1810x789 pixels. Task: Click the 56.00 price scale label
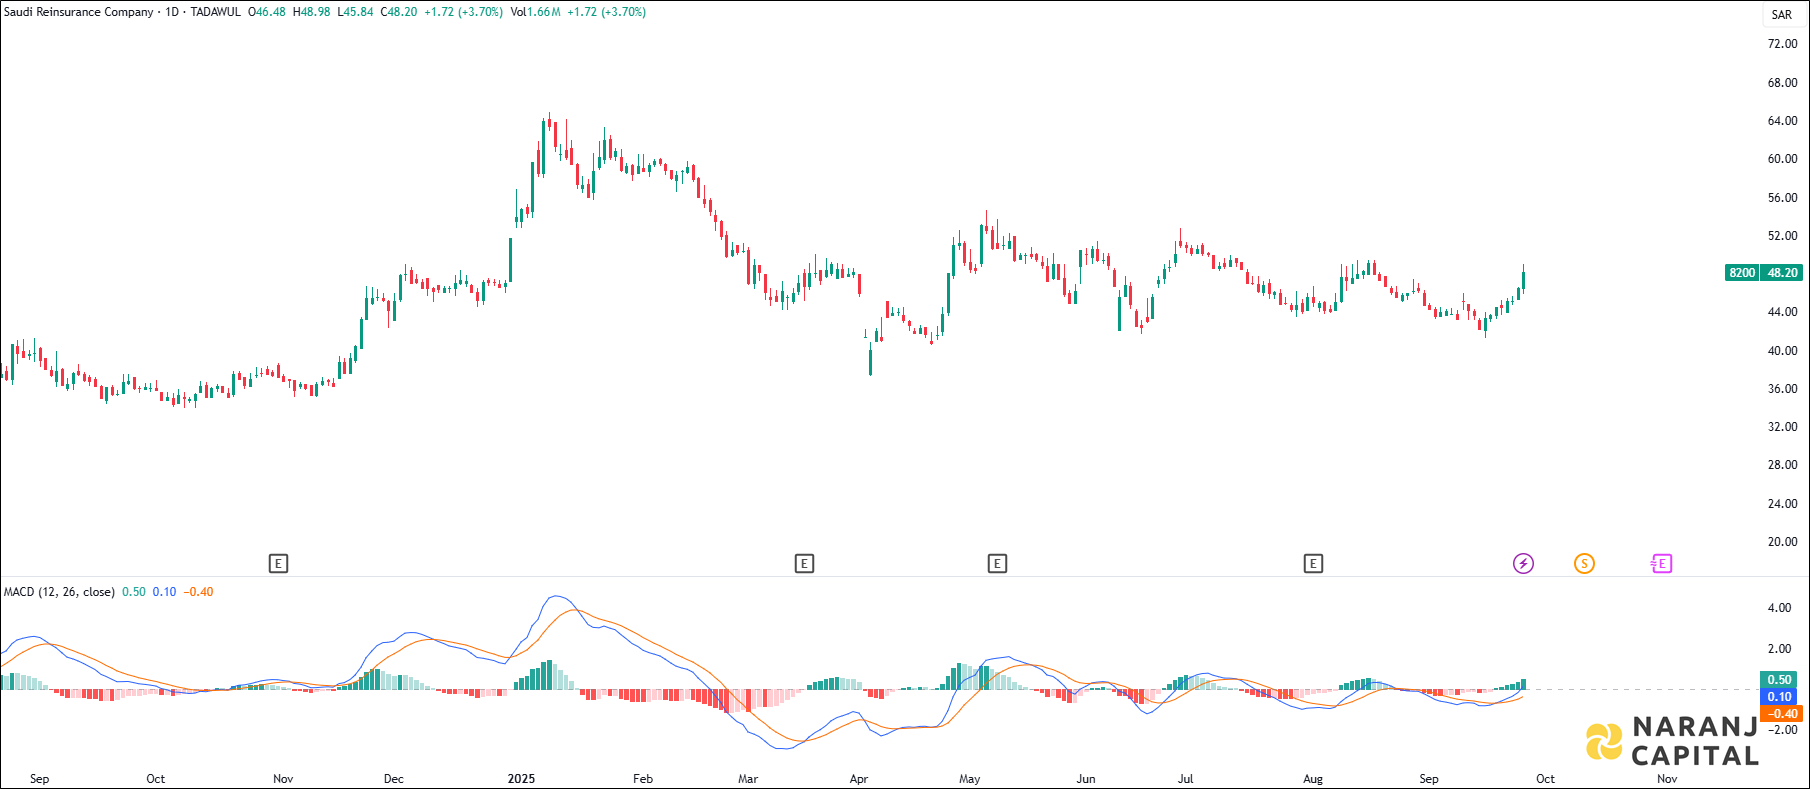pyautogui.click(x=1782, y=198)
